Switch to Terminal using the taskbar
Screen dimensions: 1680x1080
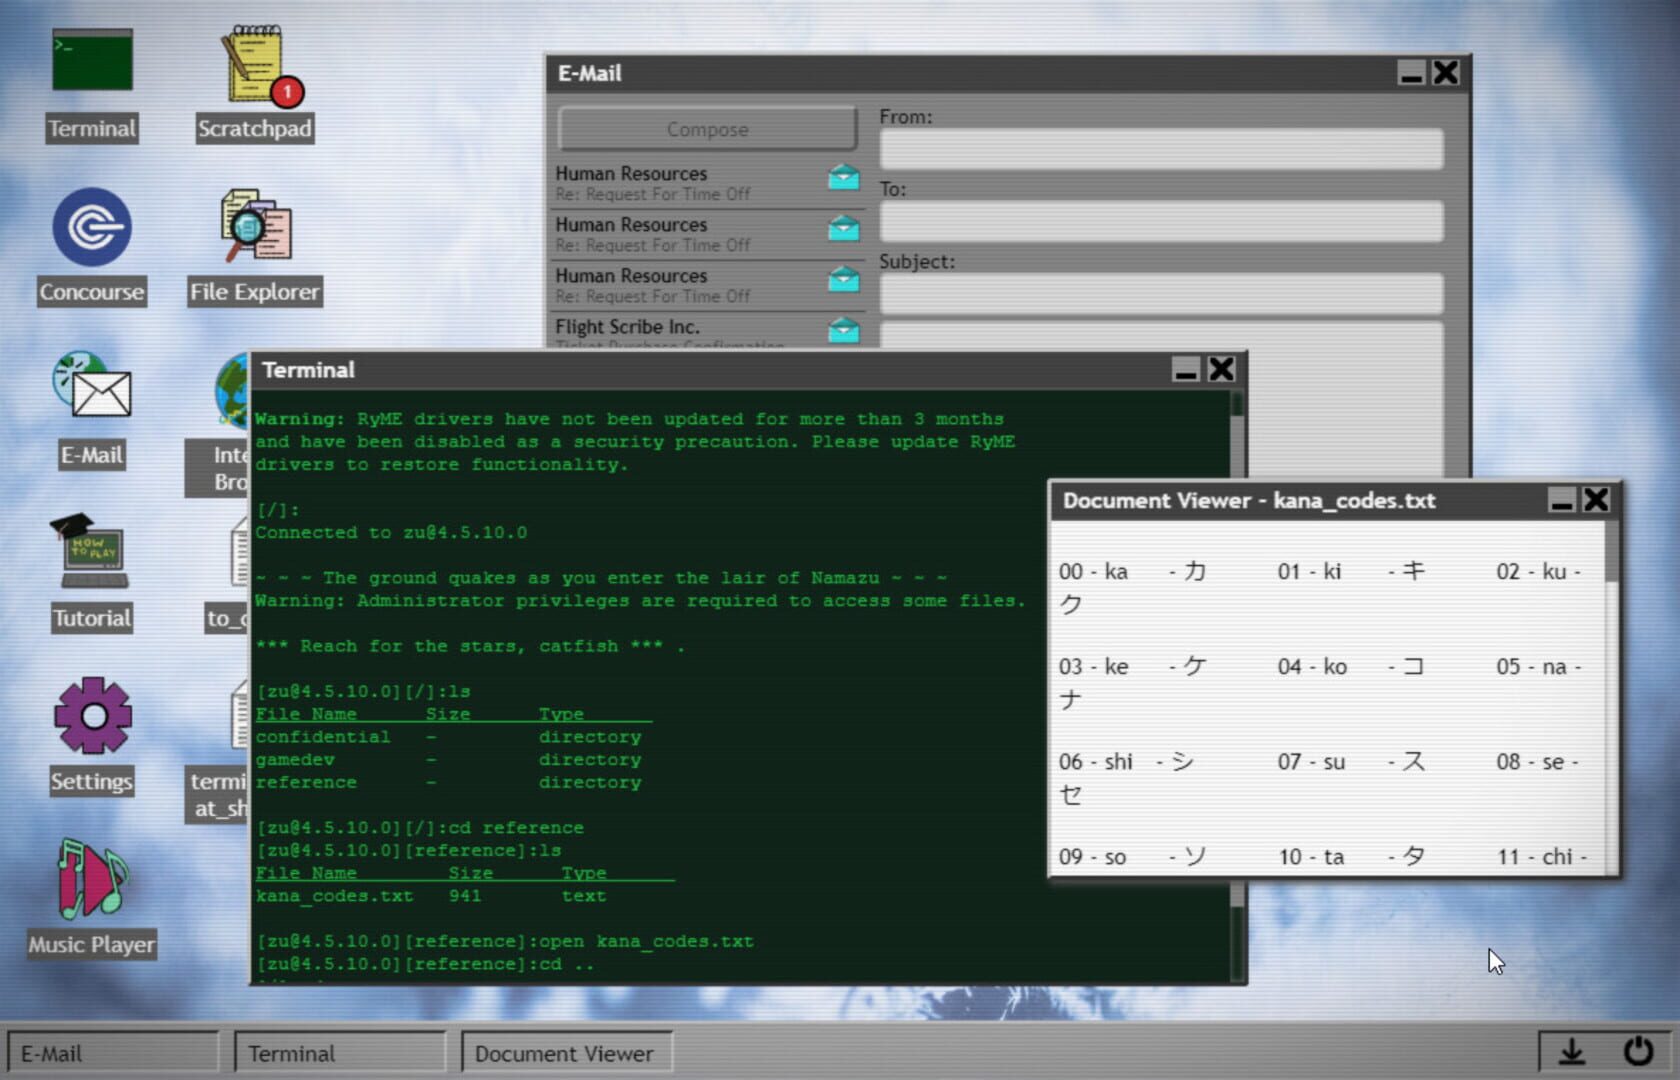tap(340, 1052)
